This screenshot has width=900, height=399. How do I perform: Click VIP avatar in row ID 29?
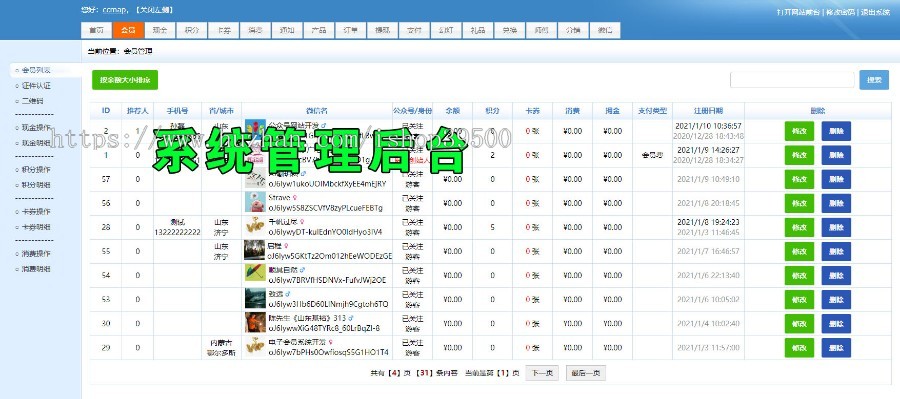[x=255, y=347]
